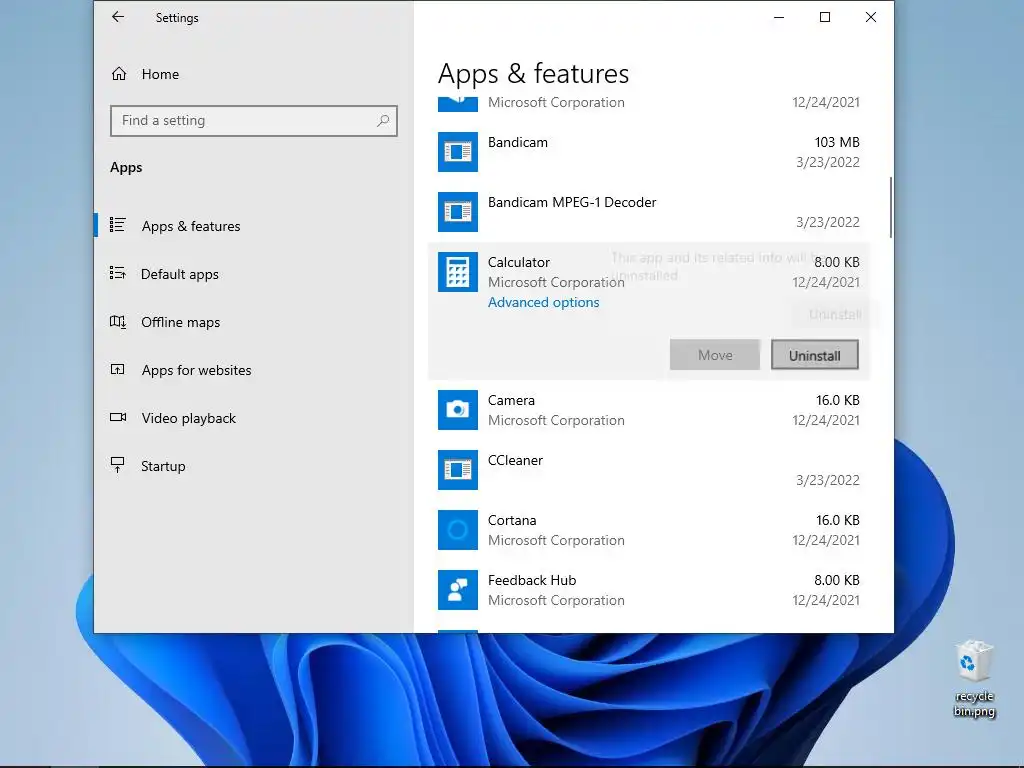Open Calculator Advanced options link
This screenshot has width=1024, height=768.
pyautogui.click(x=543, y=302)
